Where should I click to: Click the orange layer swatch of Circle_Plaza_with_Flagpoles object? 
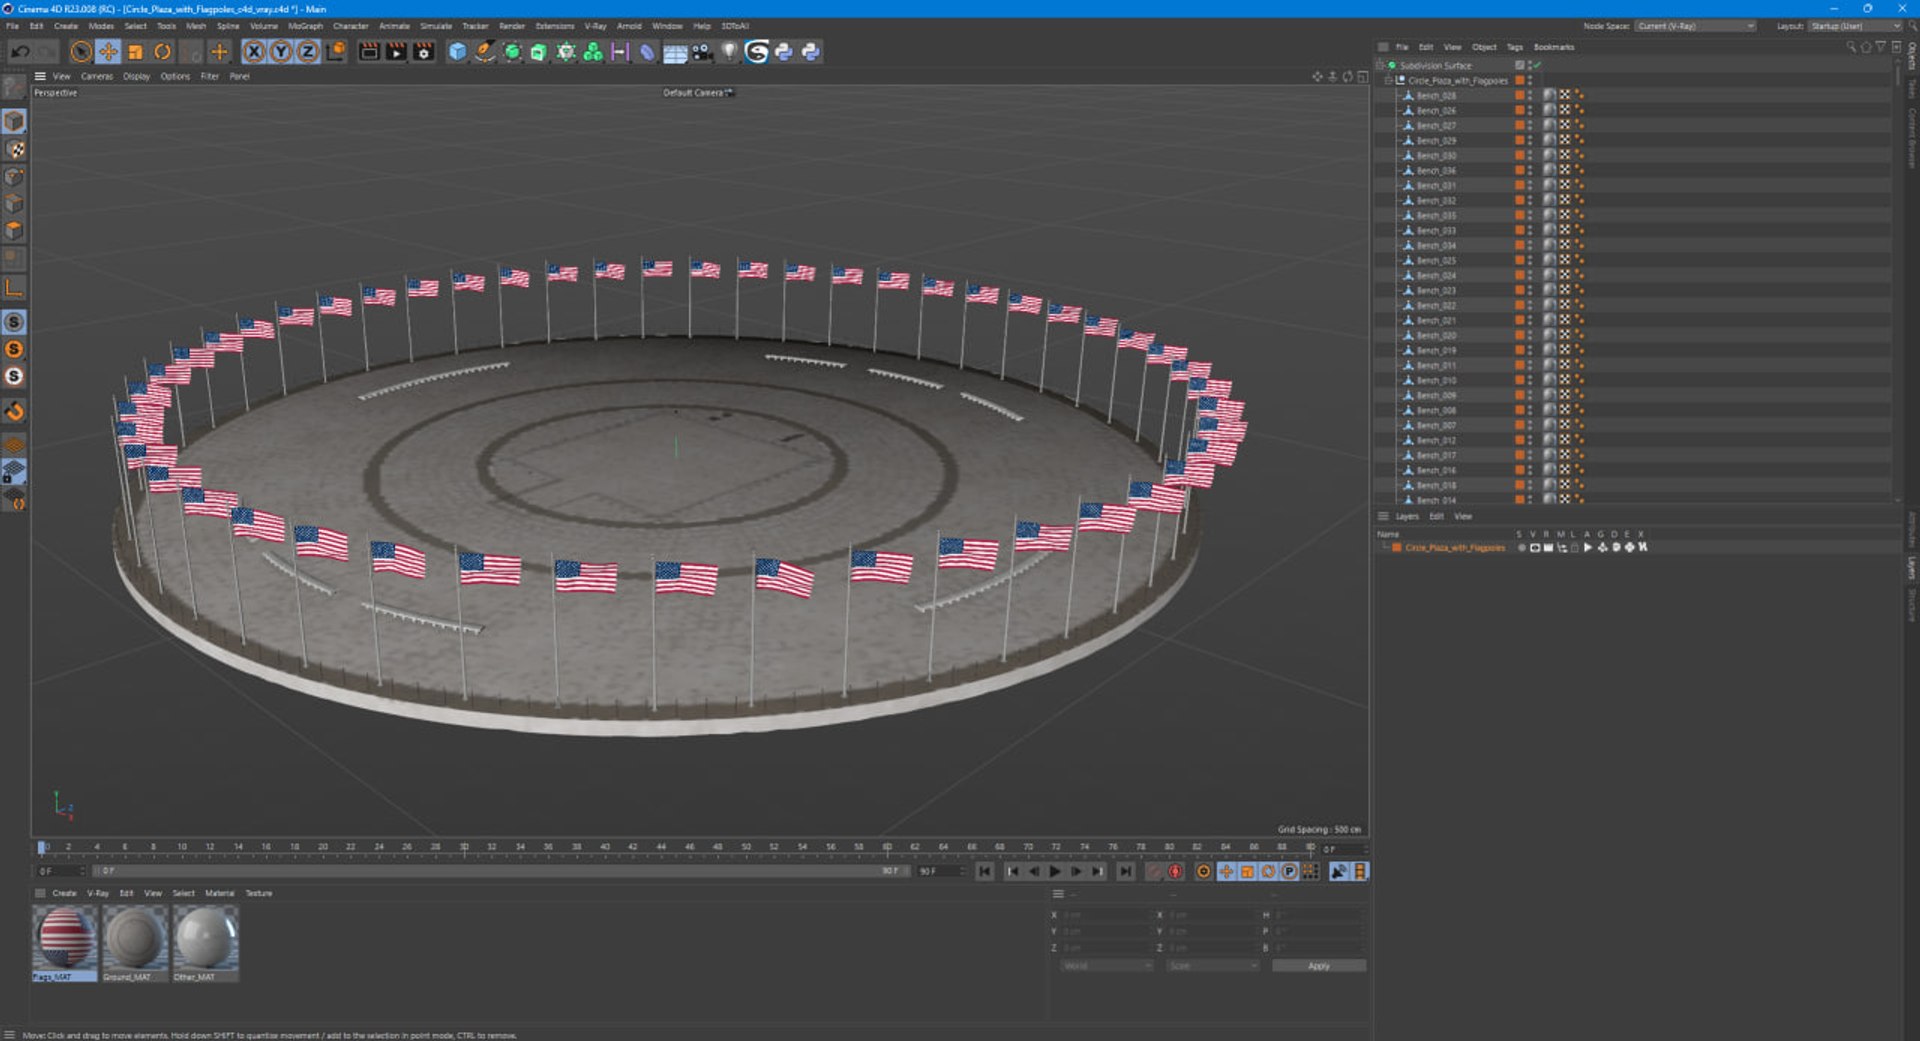click(1520, 80)
